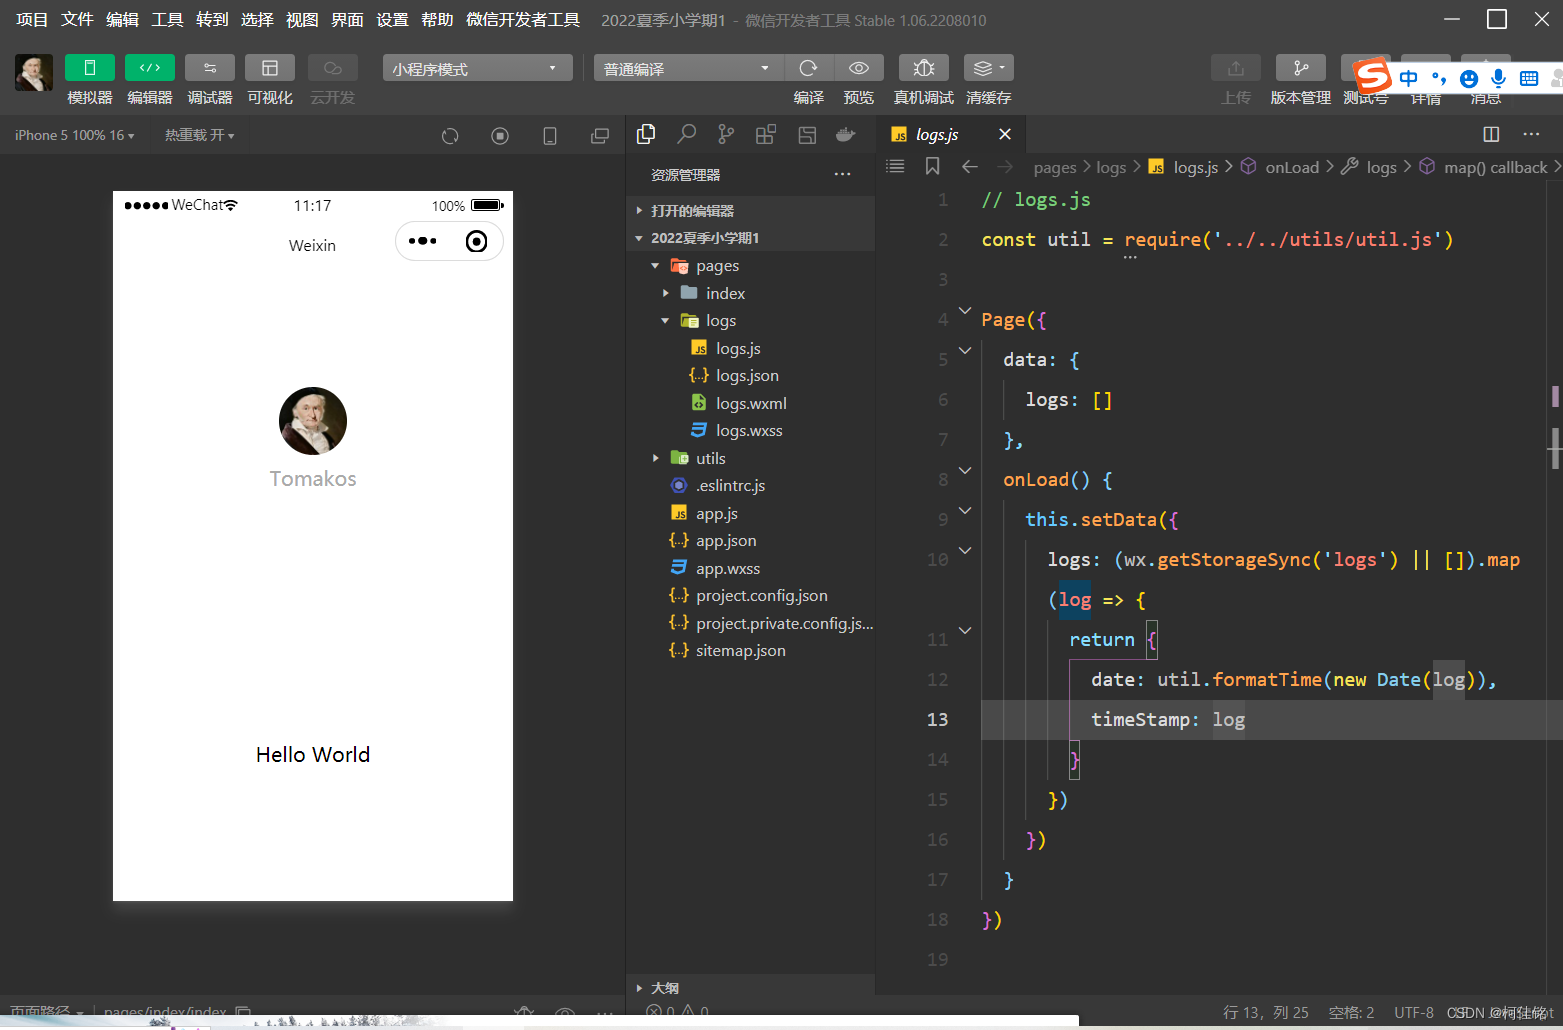Viewport: 1563px width, 1030px height.
Task: Open the search magnifier icon
Action: [x=687, y=134]
